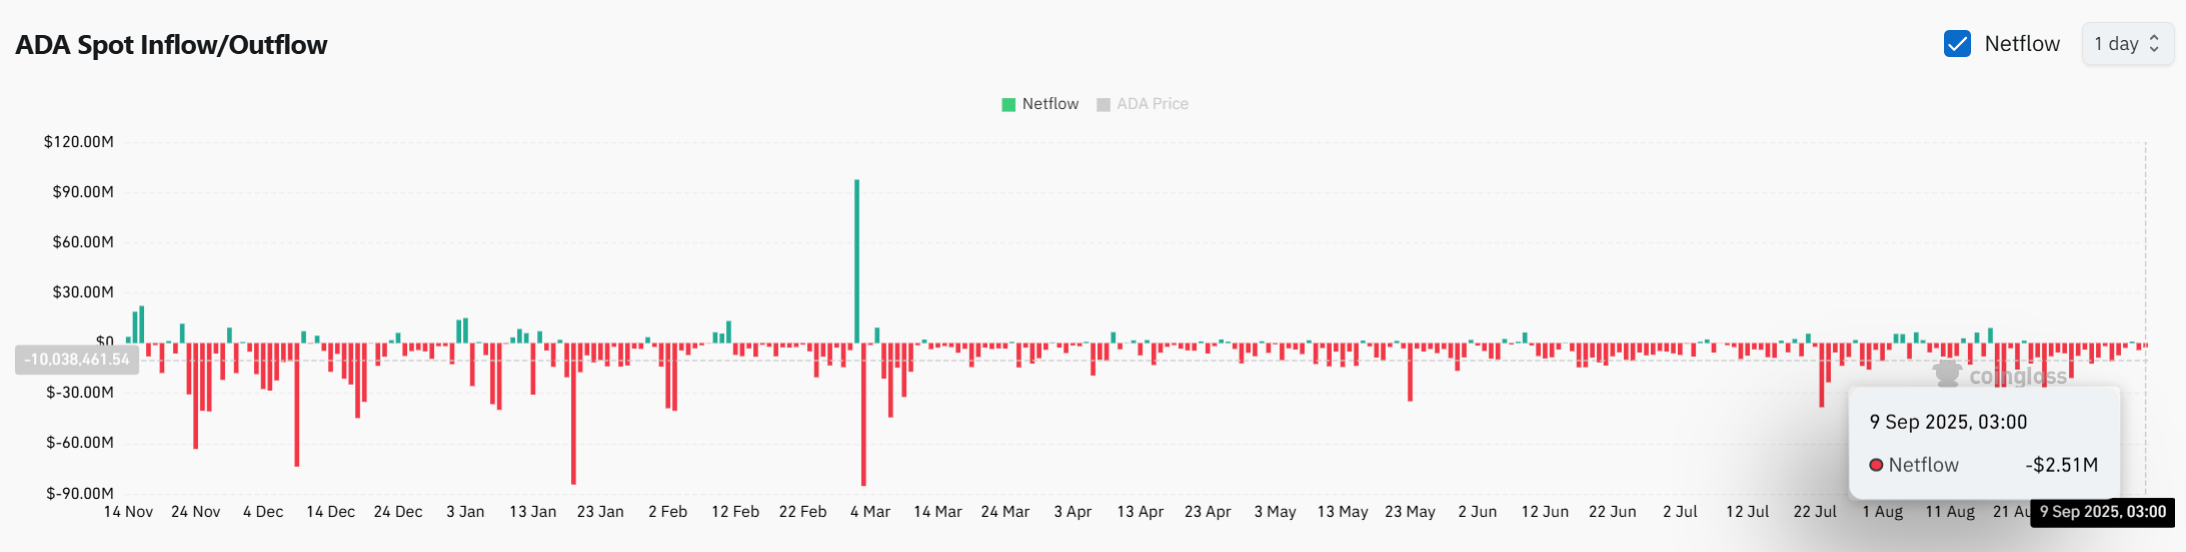Click the -10,038,461.54 crosshair value label

point(77,360)
